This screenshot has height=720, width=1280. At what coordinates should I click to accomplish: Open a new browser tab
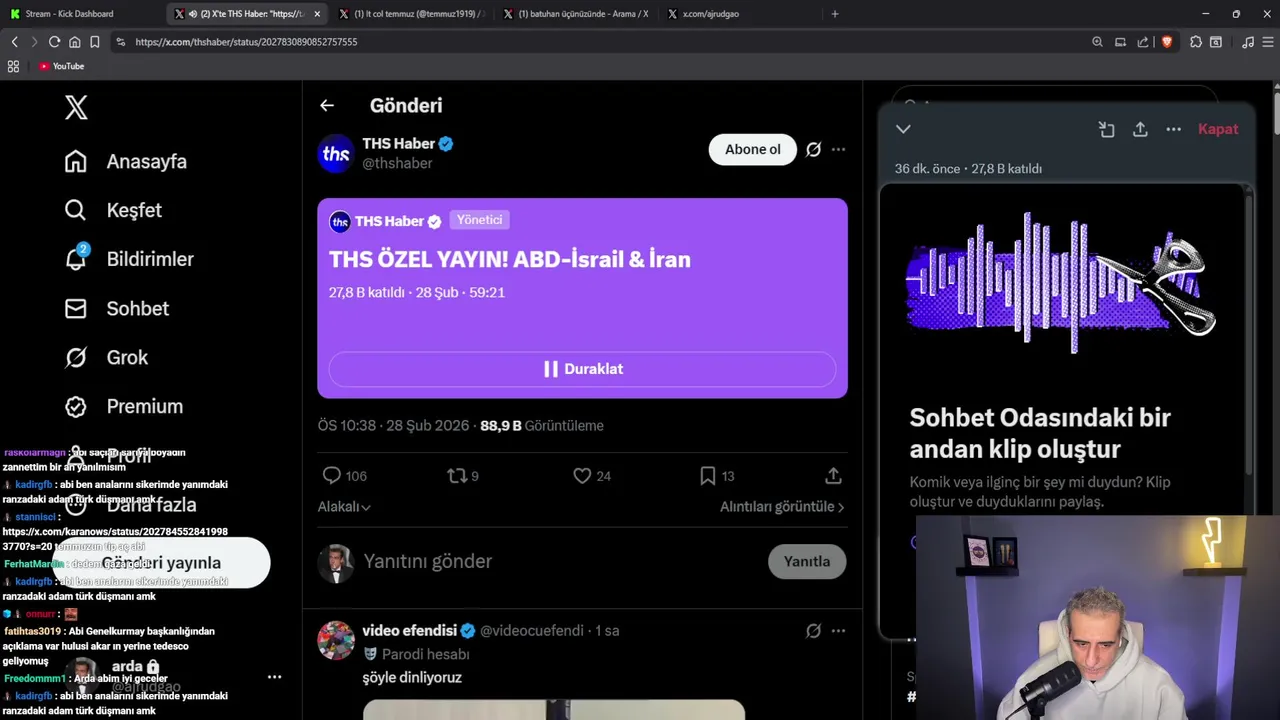coord(835,14)
